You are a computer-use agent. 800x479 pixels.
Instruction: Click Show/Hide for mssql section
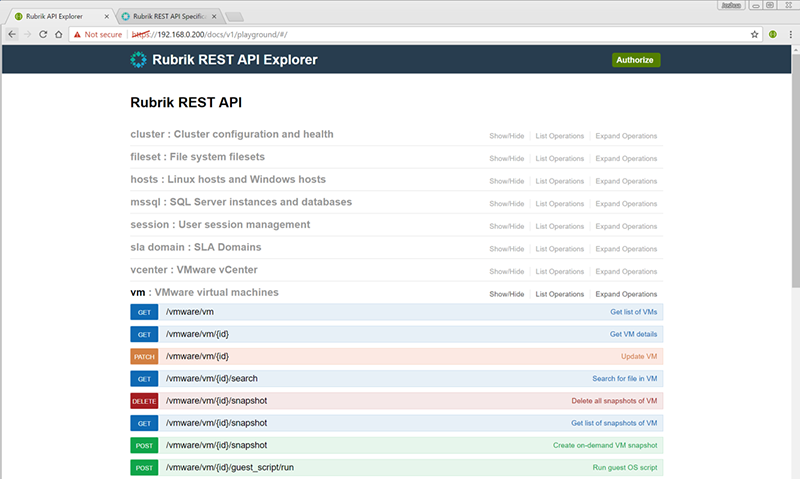506,204
